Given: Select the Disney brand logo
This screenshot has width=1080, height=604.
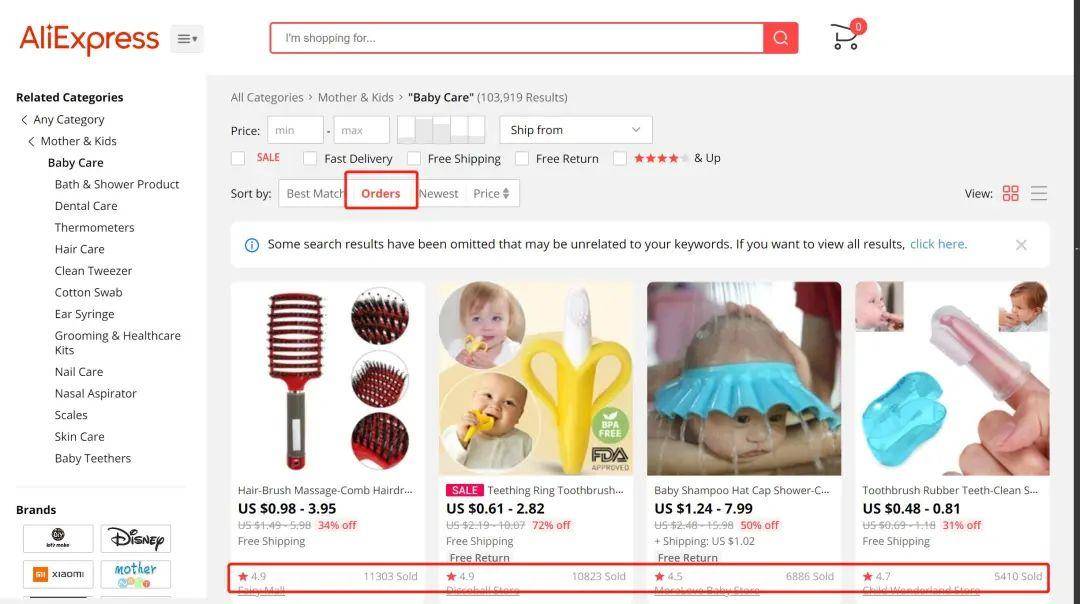Looking at the screenshot, I should click(x=136, y=539).
